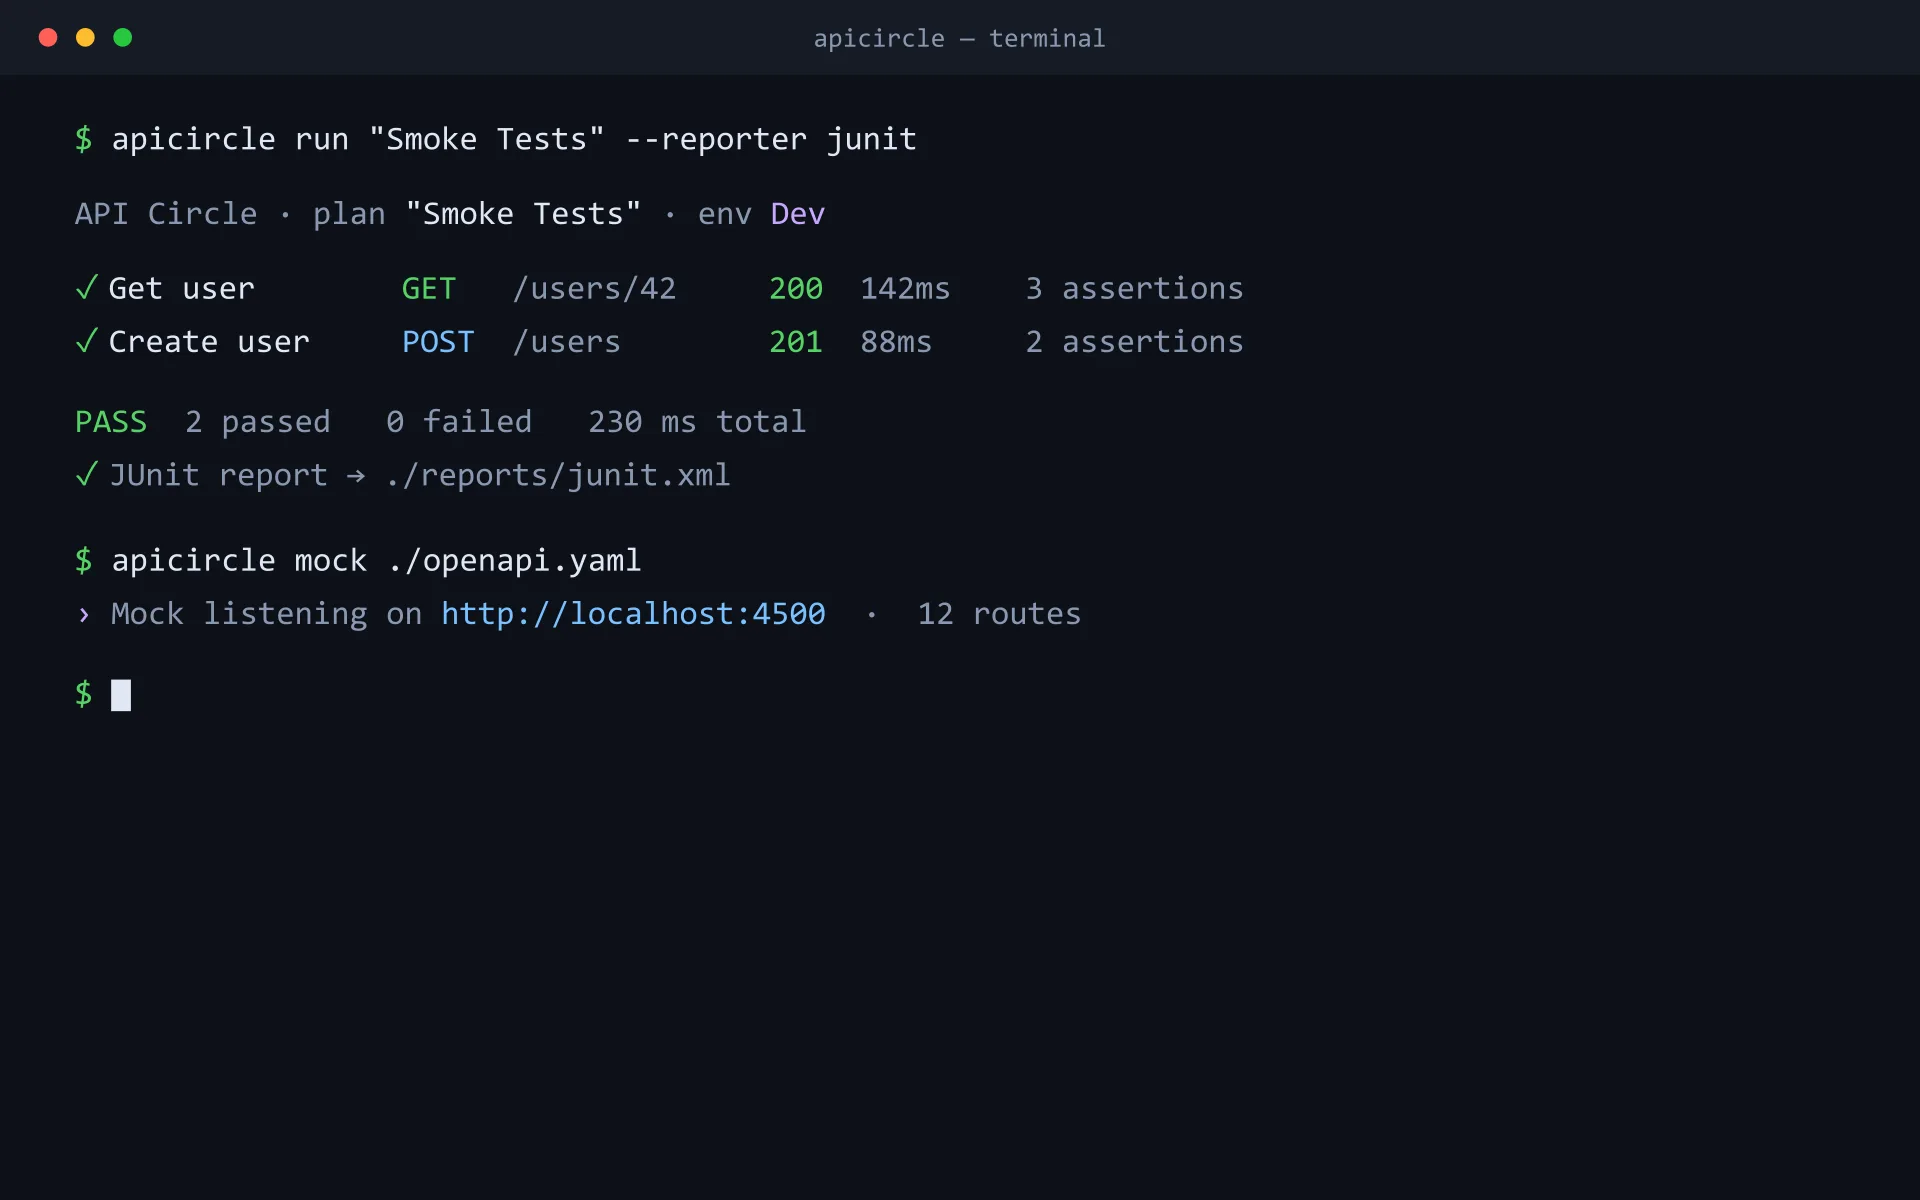1920x1200 pixels.
Task: Click the '201' status code
Action: 796,342
